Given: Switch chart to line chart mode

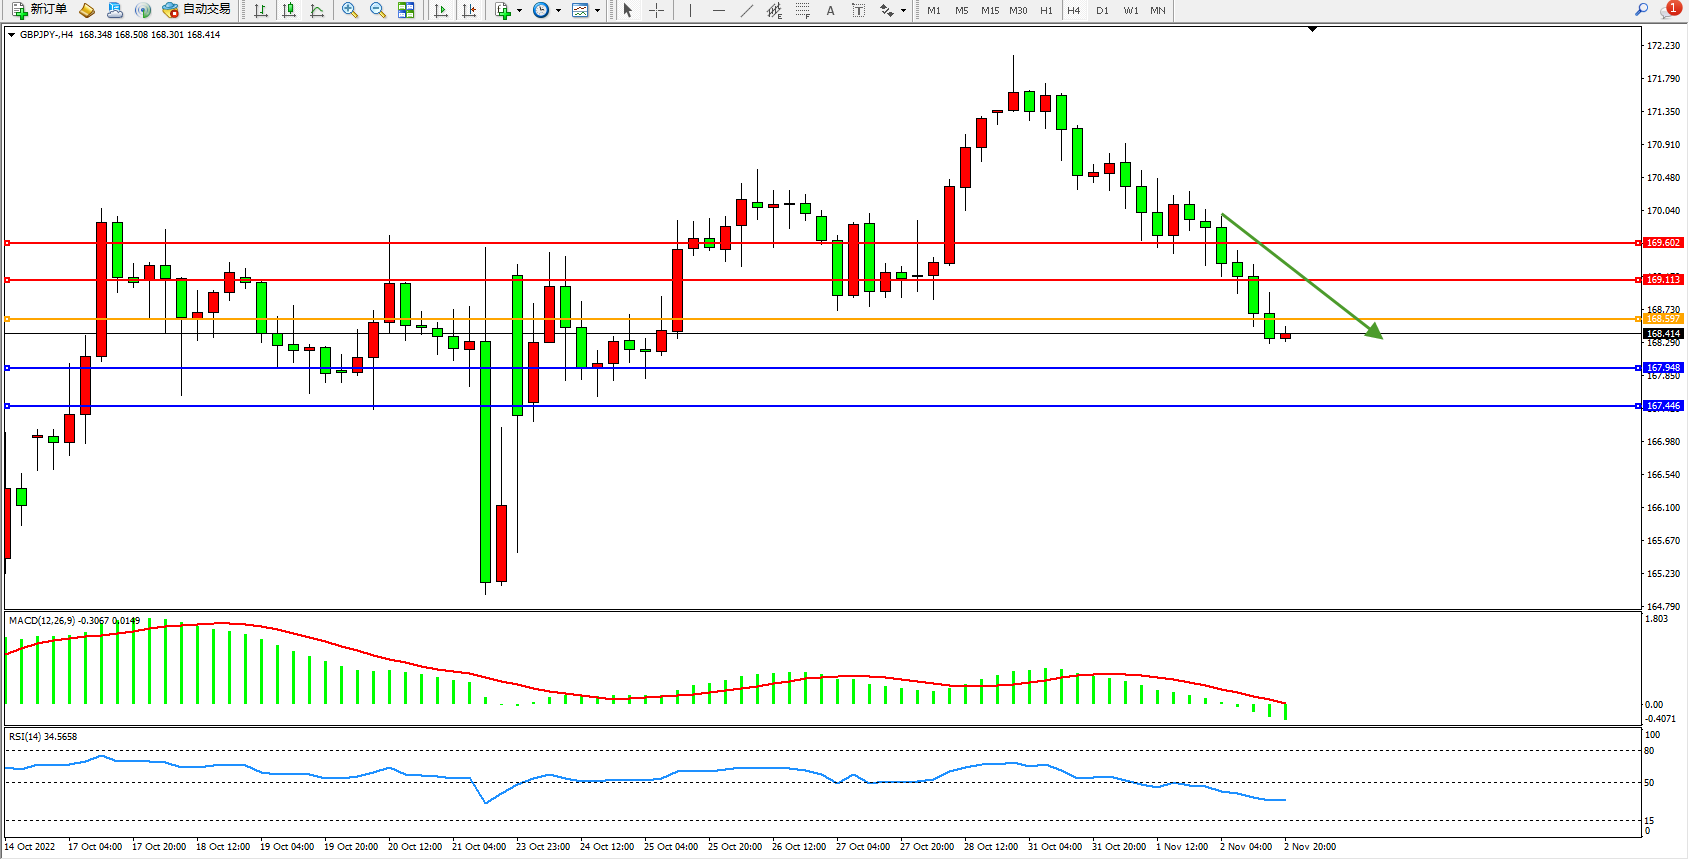Looking at the screenshot, I should (317, 10).
